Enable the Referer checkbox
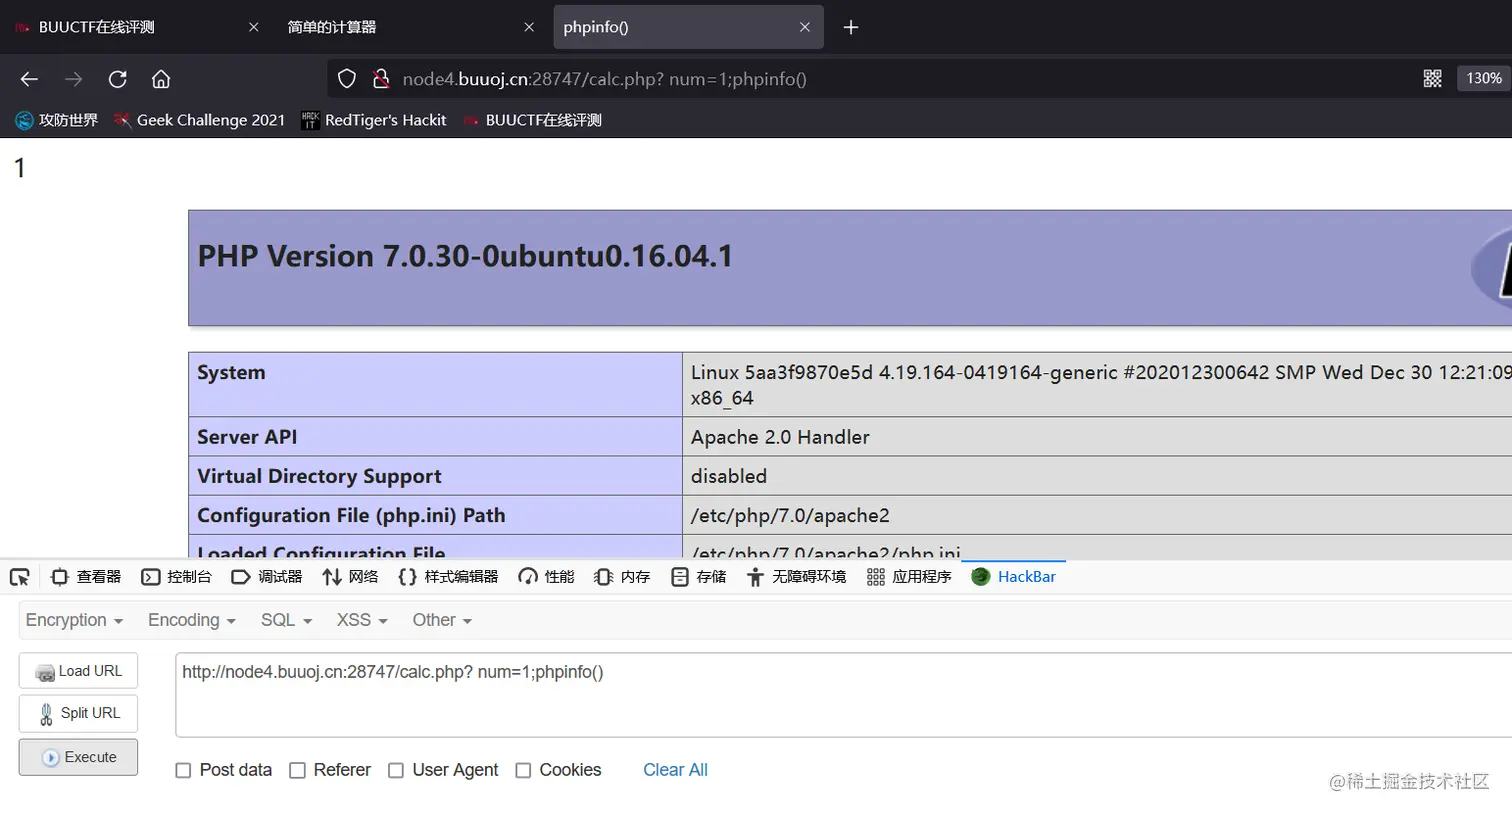 [297, 770]
